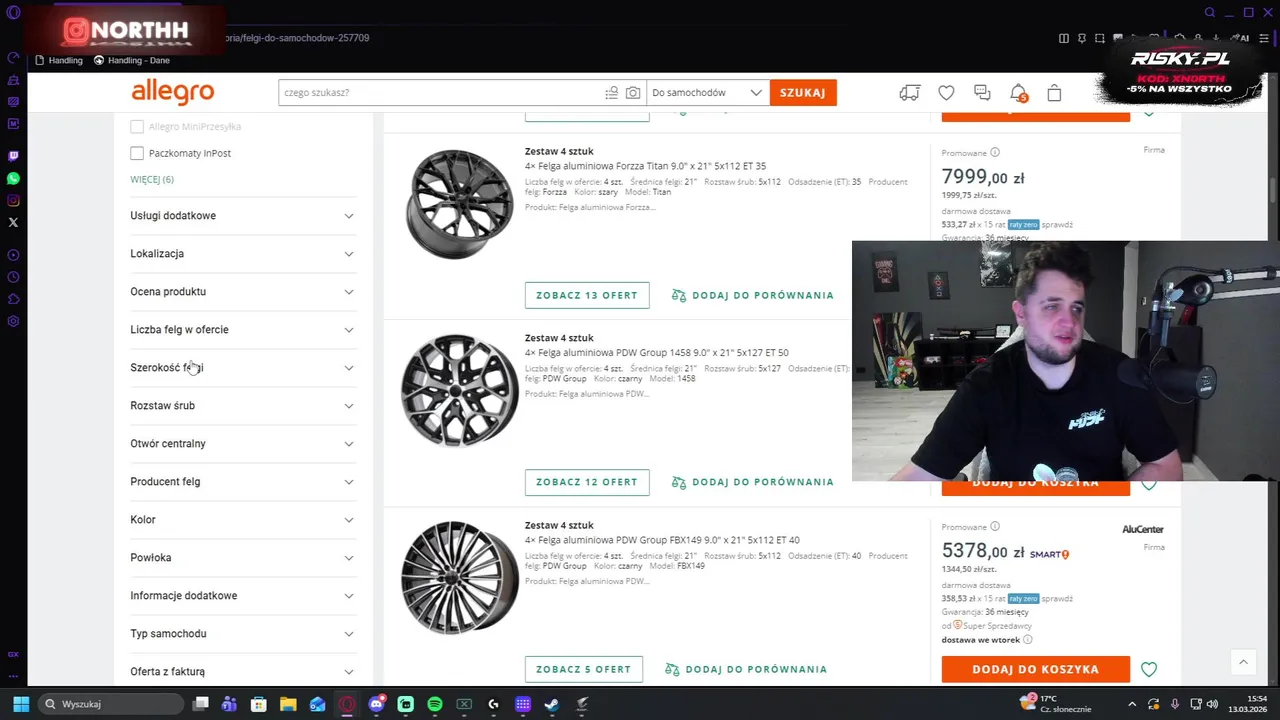This screenshot has height=720, width=1280.
Task: Expand the Liczba felg w ofercie filter
Action: pos(242,330)
